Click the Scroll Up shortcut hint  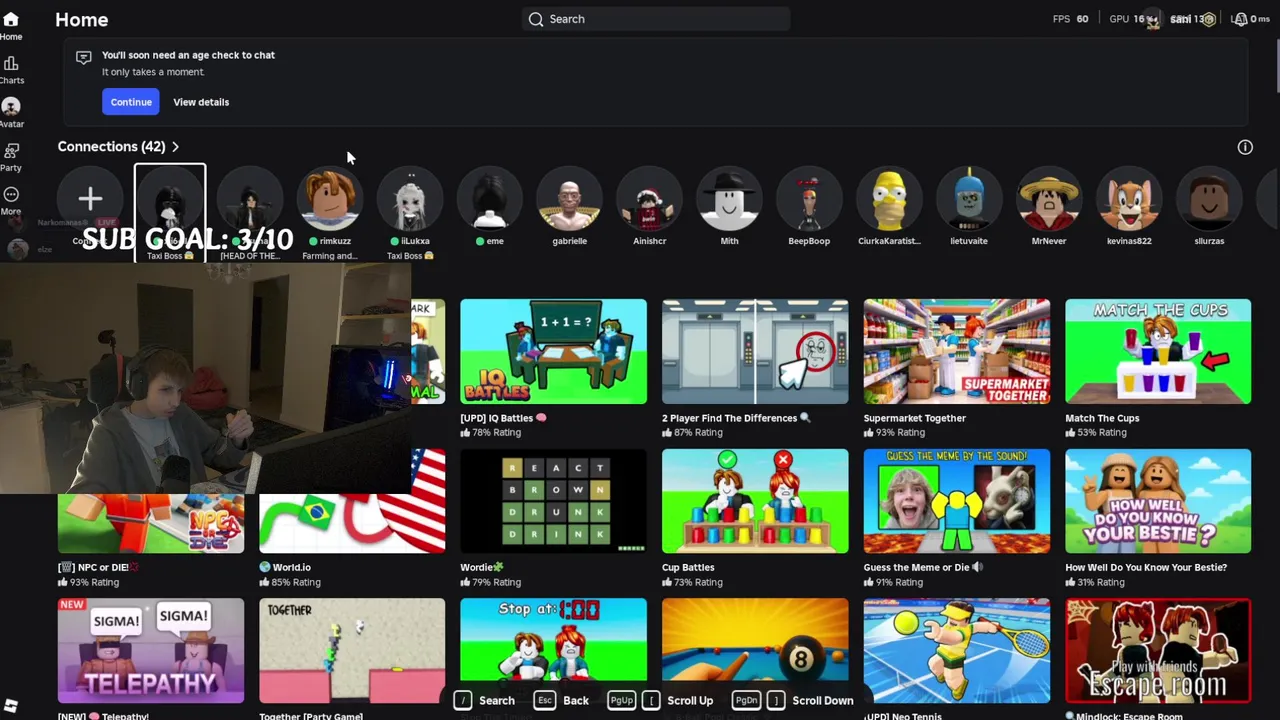click(x=662, y=700)
